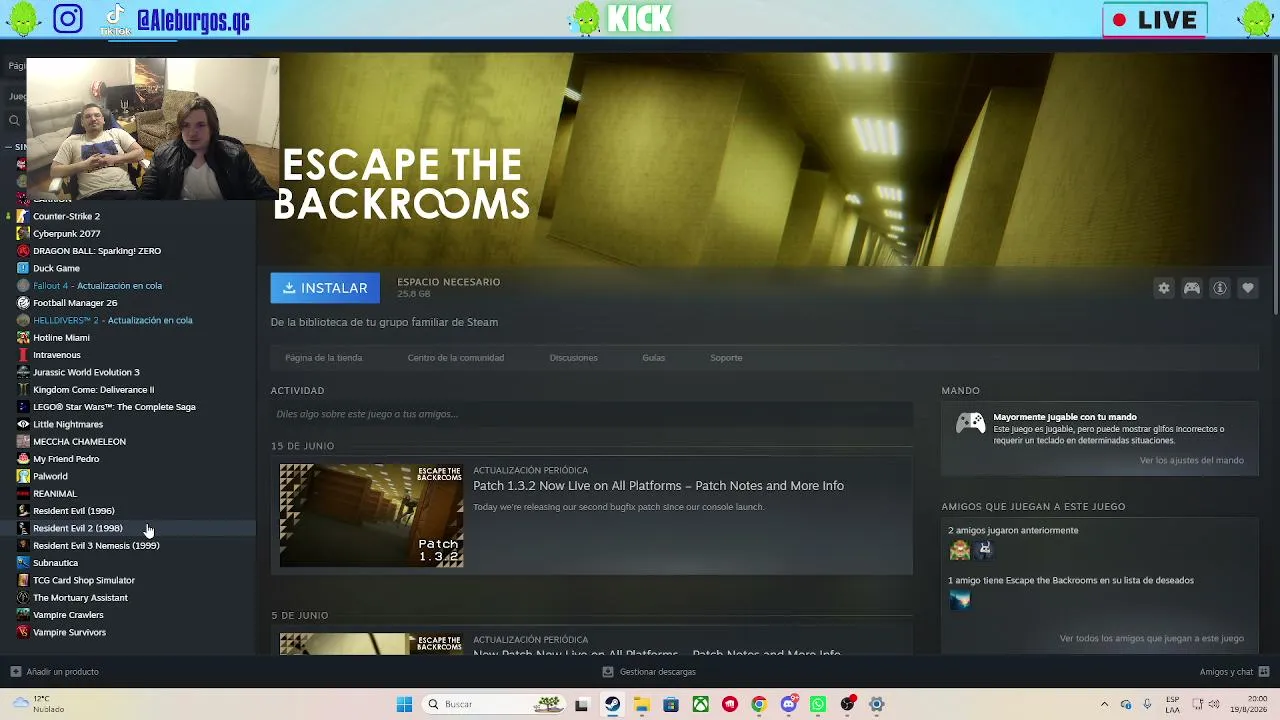Open OBS Studio from taskbar
This screenshot has height=720, width=1280.
tap(848, 704)
